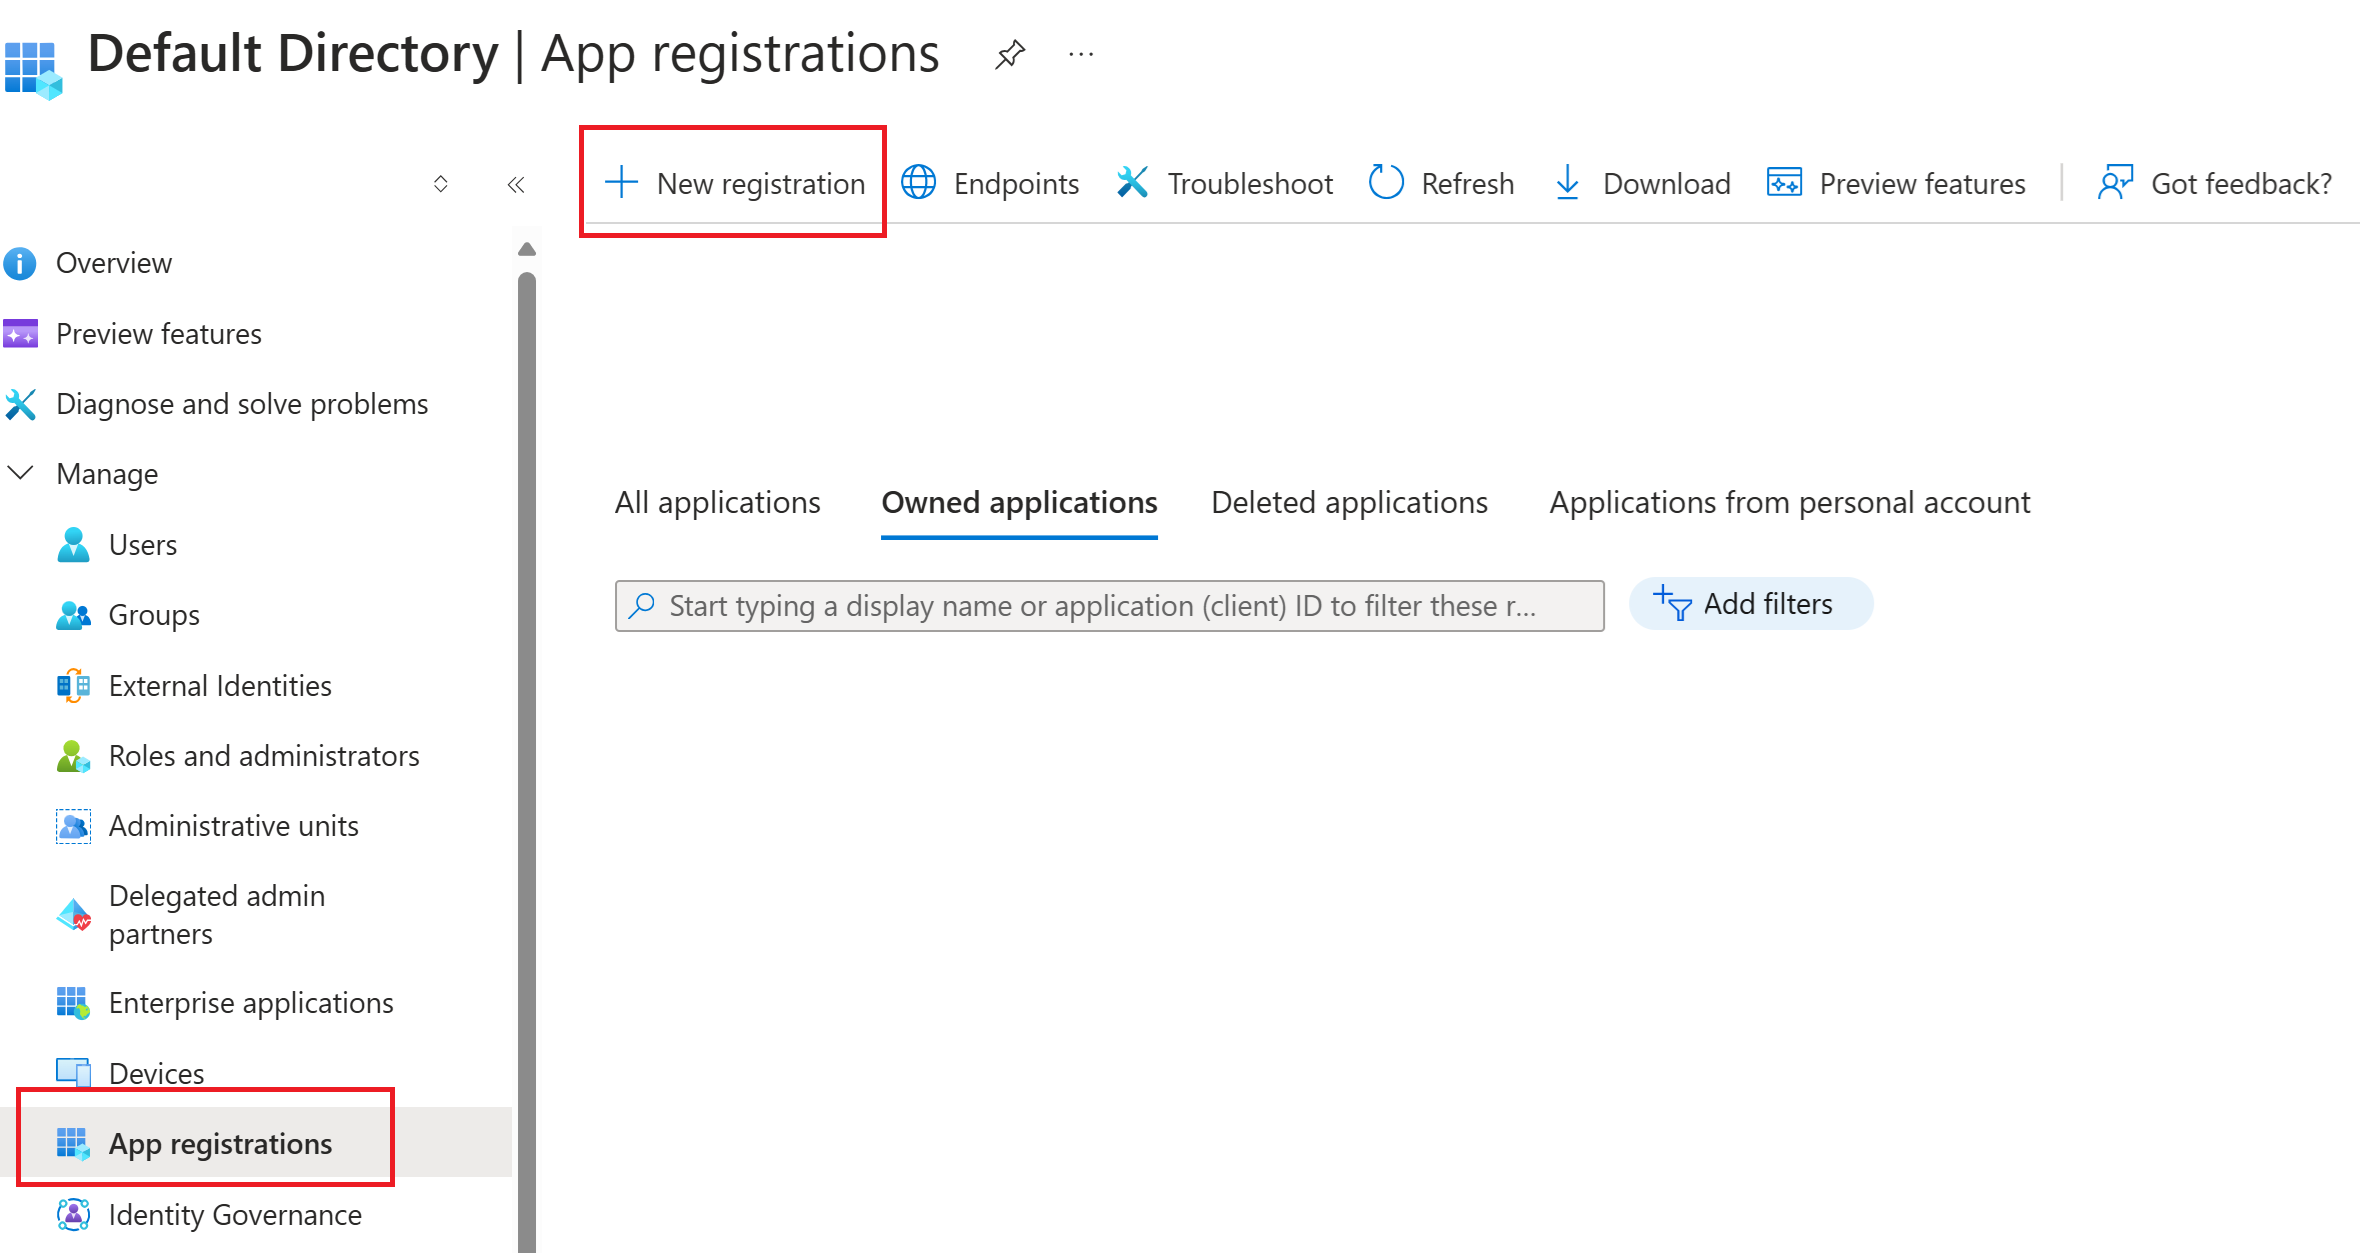Click Add filters button

pos(1750,604)
